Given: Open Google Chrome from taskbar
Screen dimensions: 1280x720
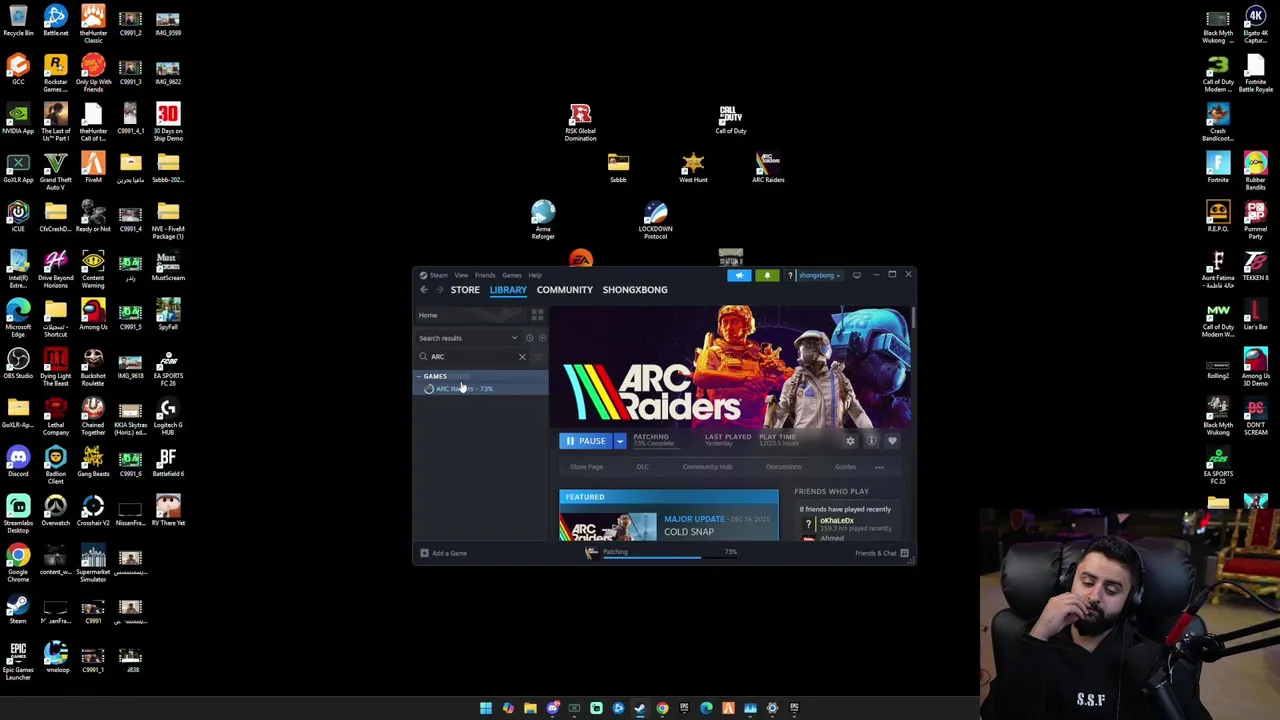Looking at the screenshot, I should click(662, 709).
